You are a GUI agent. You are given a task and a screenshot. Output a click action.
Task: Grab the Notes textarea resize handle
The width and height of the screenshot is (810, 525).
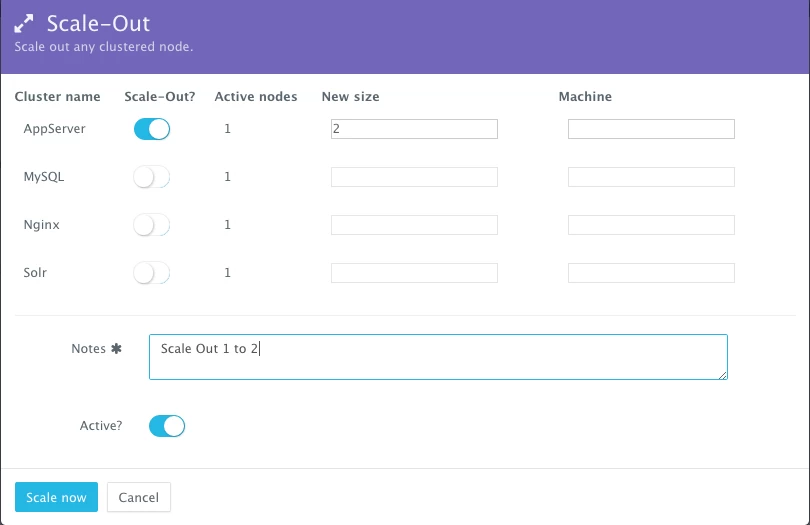723,375
